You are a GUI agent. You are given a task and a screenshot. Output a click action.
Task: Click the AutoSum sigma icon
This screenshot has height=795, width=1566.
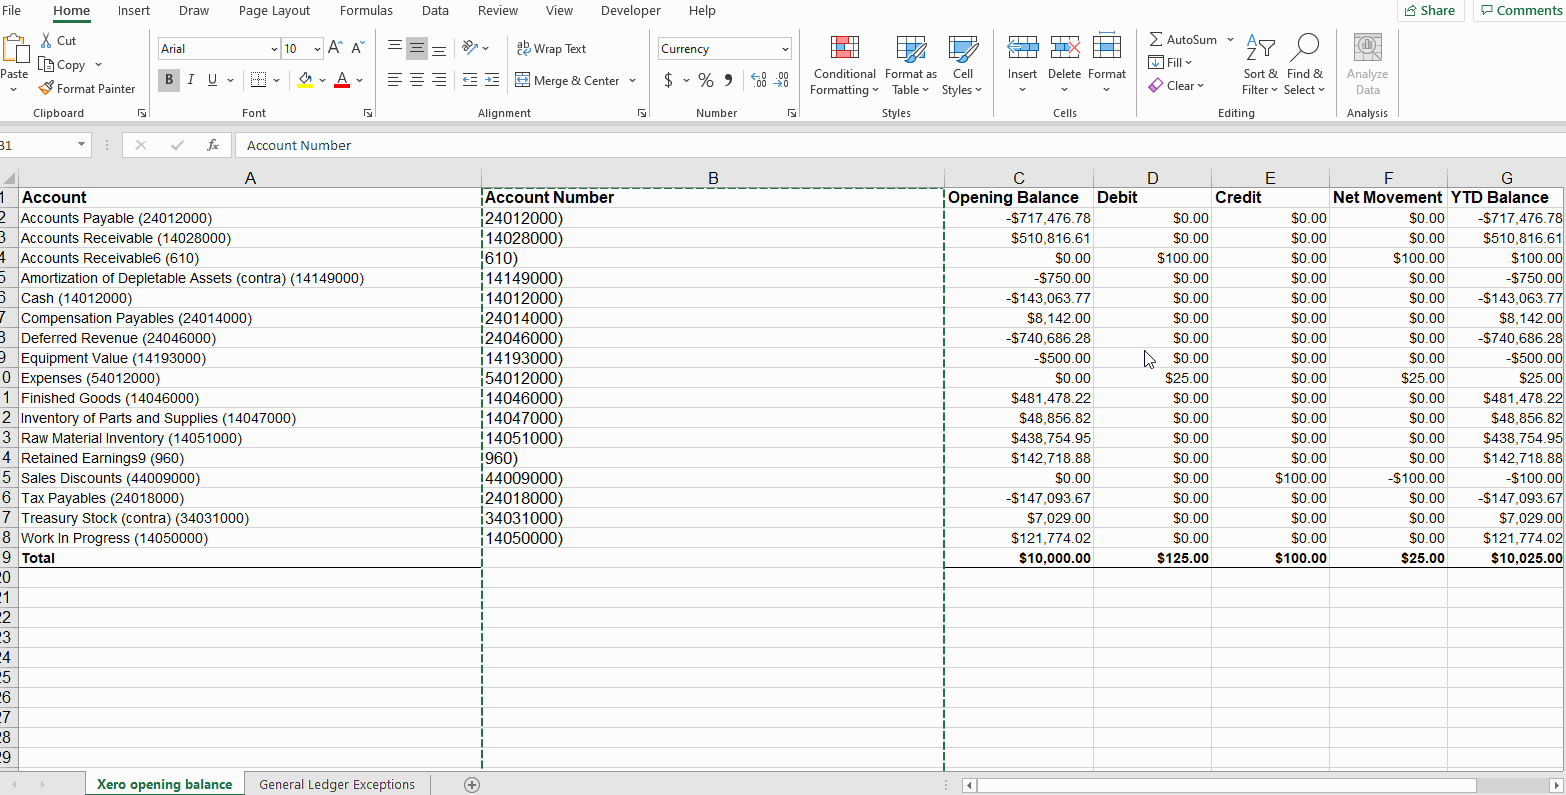point(1156,39)
